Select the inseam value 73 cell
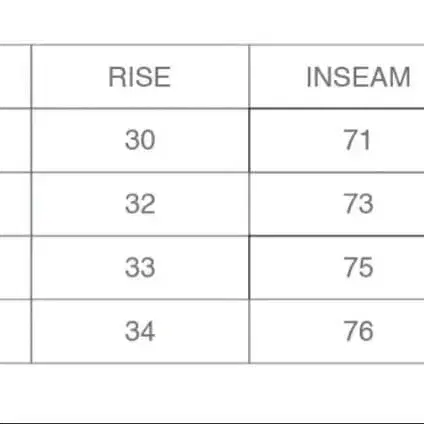This screenshot has height=424, width=424. point(337,204)
